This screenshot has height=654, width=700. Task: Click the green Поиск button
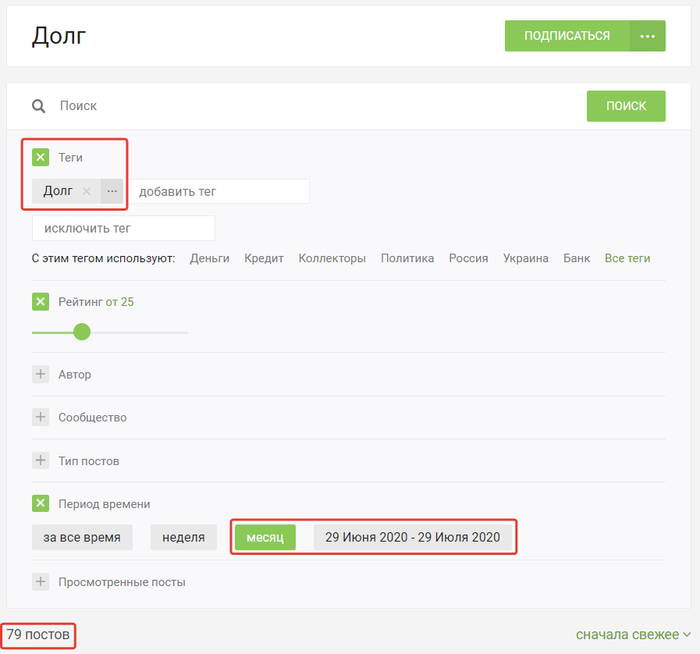(x=625, y=106)
